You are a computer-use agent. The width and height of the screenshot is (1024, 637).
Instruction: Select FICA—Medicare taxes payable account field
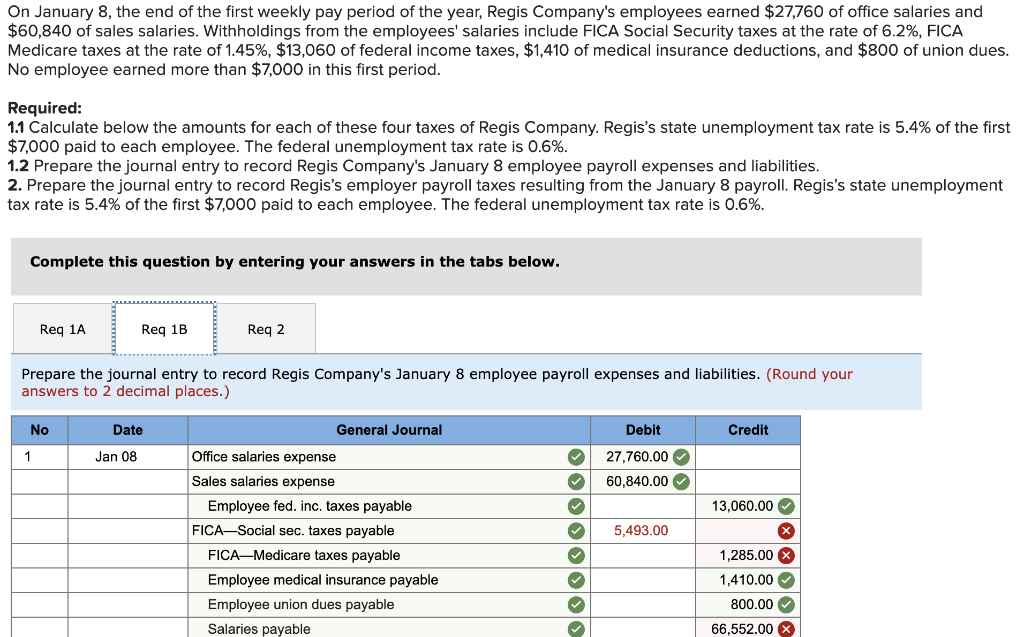[x=389, y=555]
